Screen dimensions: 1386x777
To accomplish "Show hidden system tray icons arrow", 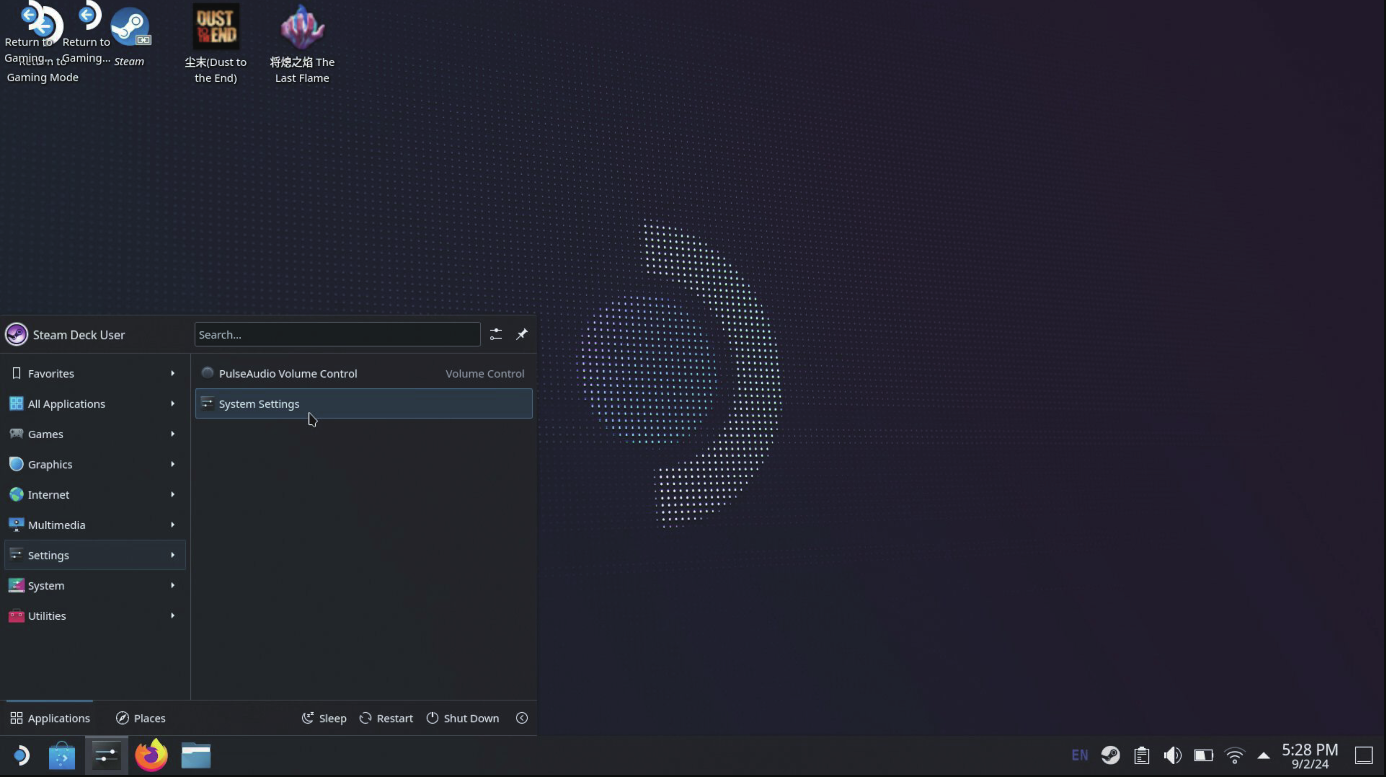I will pos(1264,755).
